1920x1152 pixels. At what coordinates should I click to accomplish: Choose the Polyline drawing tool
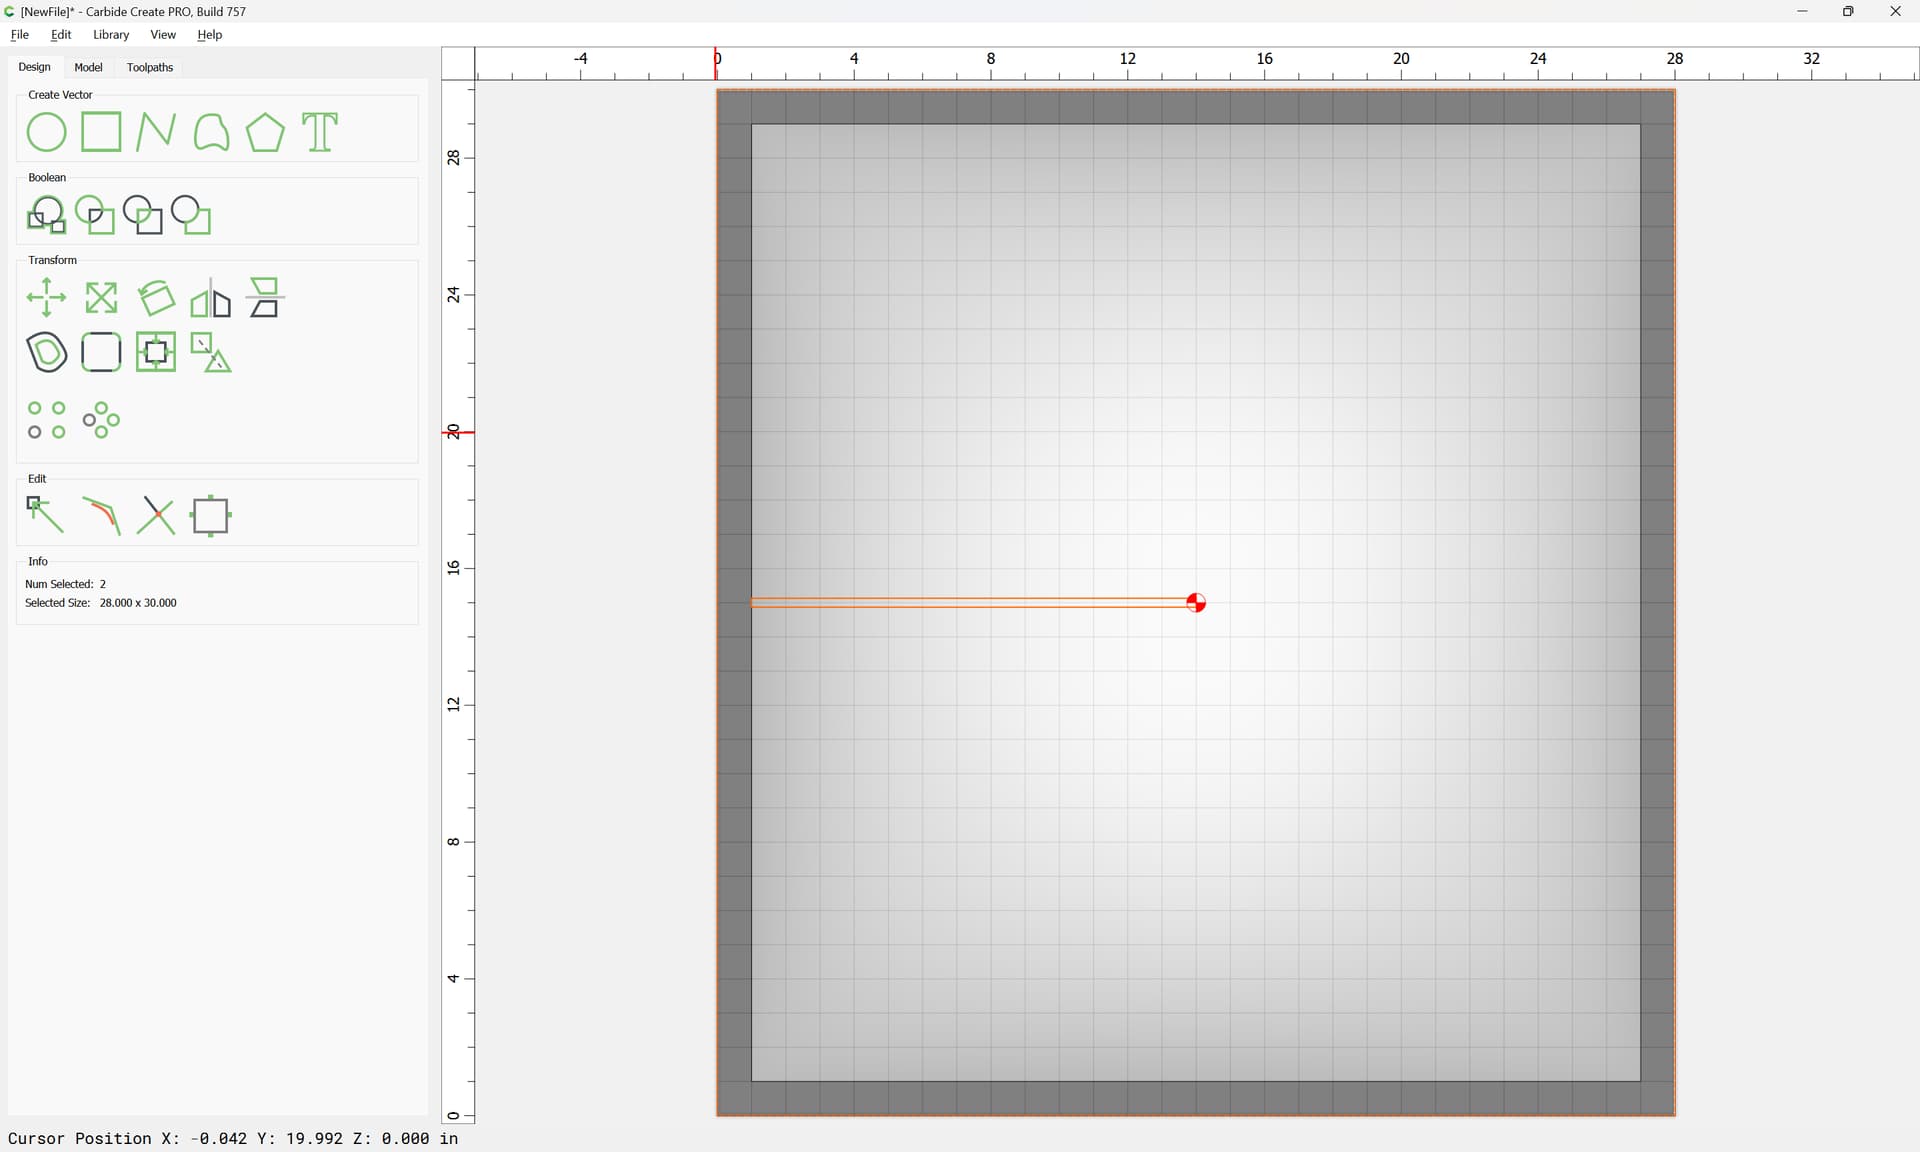[155, 132]
